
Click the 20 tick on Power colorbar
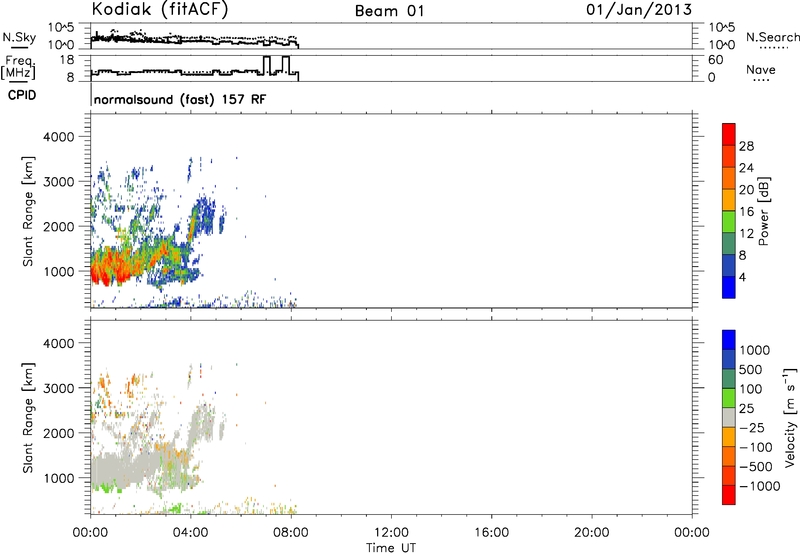[746, 190]
